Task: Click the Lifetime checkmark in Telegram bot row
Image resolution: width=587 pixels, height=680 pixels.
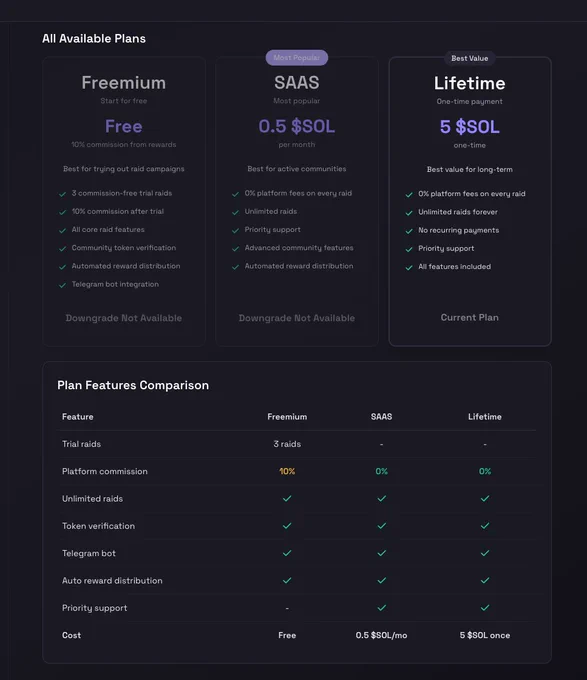Action: pyautogui.click(x=485, y=553)
